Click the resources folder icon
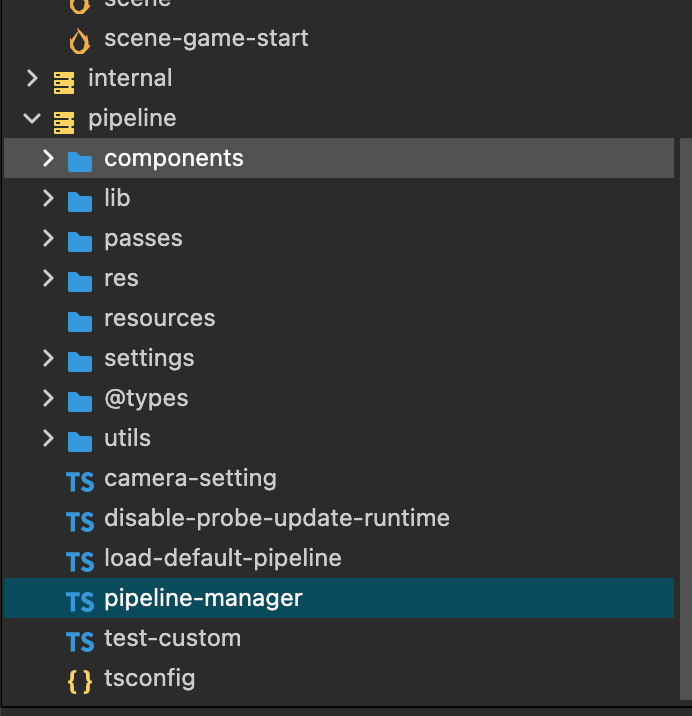Image resolution: width=692 pixels, height=716 pixels. click(80, 320)
